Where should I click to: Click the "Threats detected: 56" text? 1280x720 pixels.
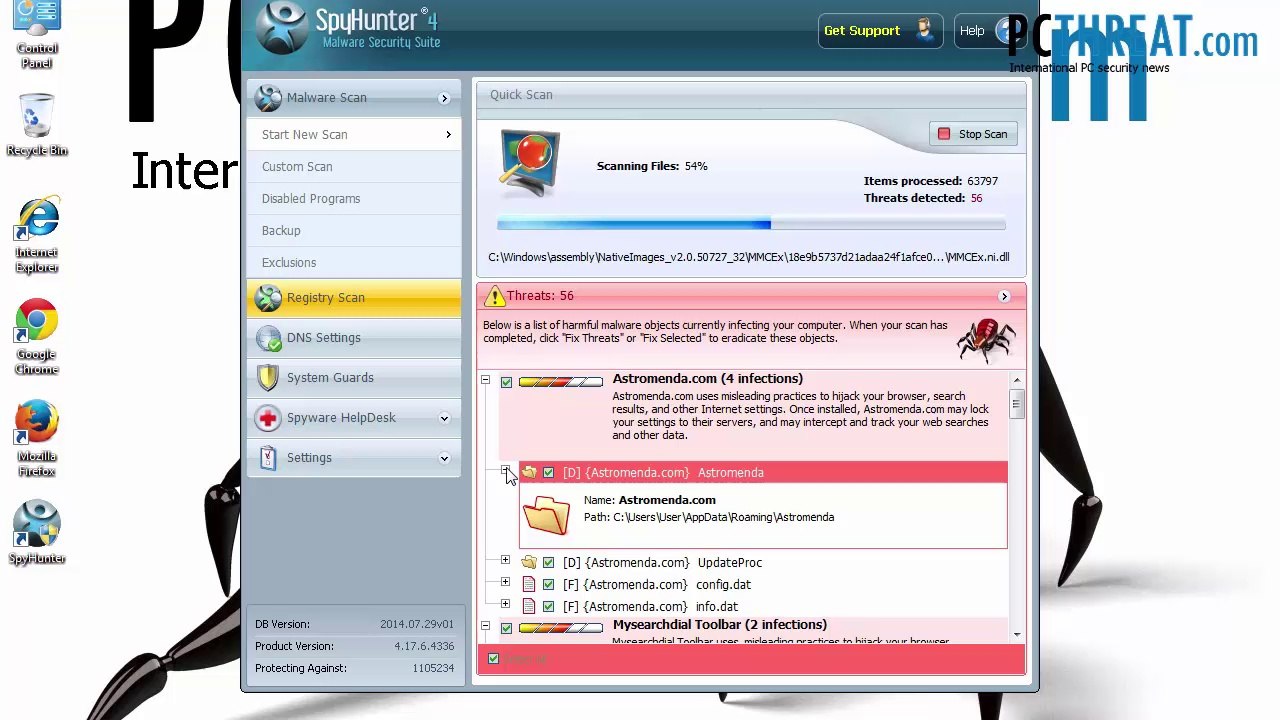click(923, 198)
